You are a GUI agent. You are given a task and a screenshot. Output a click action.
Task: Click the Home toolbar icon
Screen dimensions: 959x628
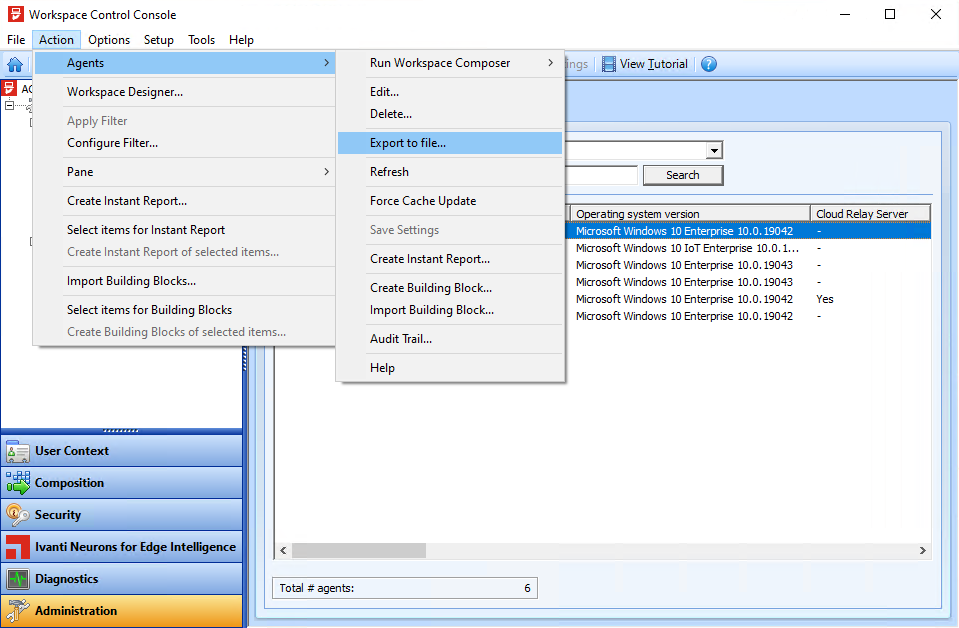coord(15,64)
